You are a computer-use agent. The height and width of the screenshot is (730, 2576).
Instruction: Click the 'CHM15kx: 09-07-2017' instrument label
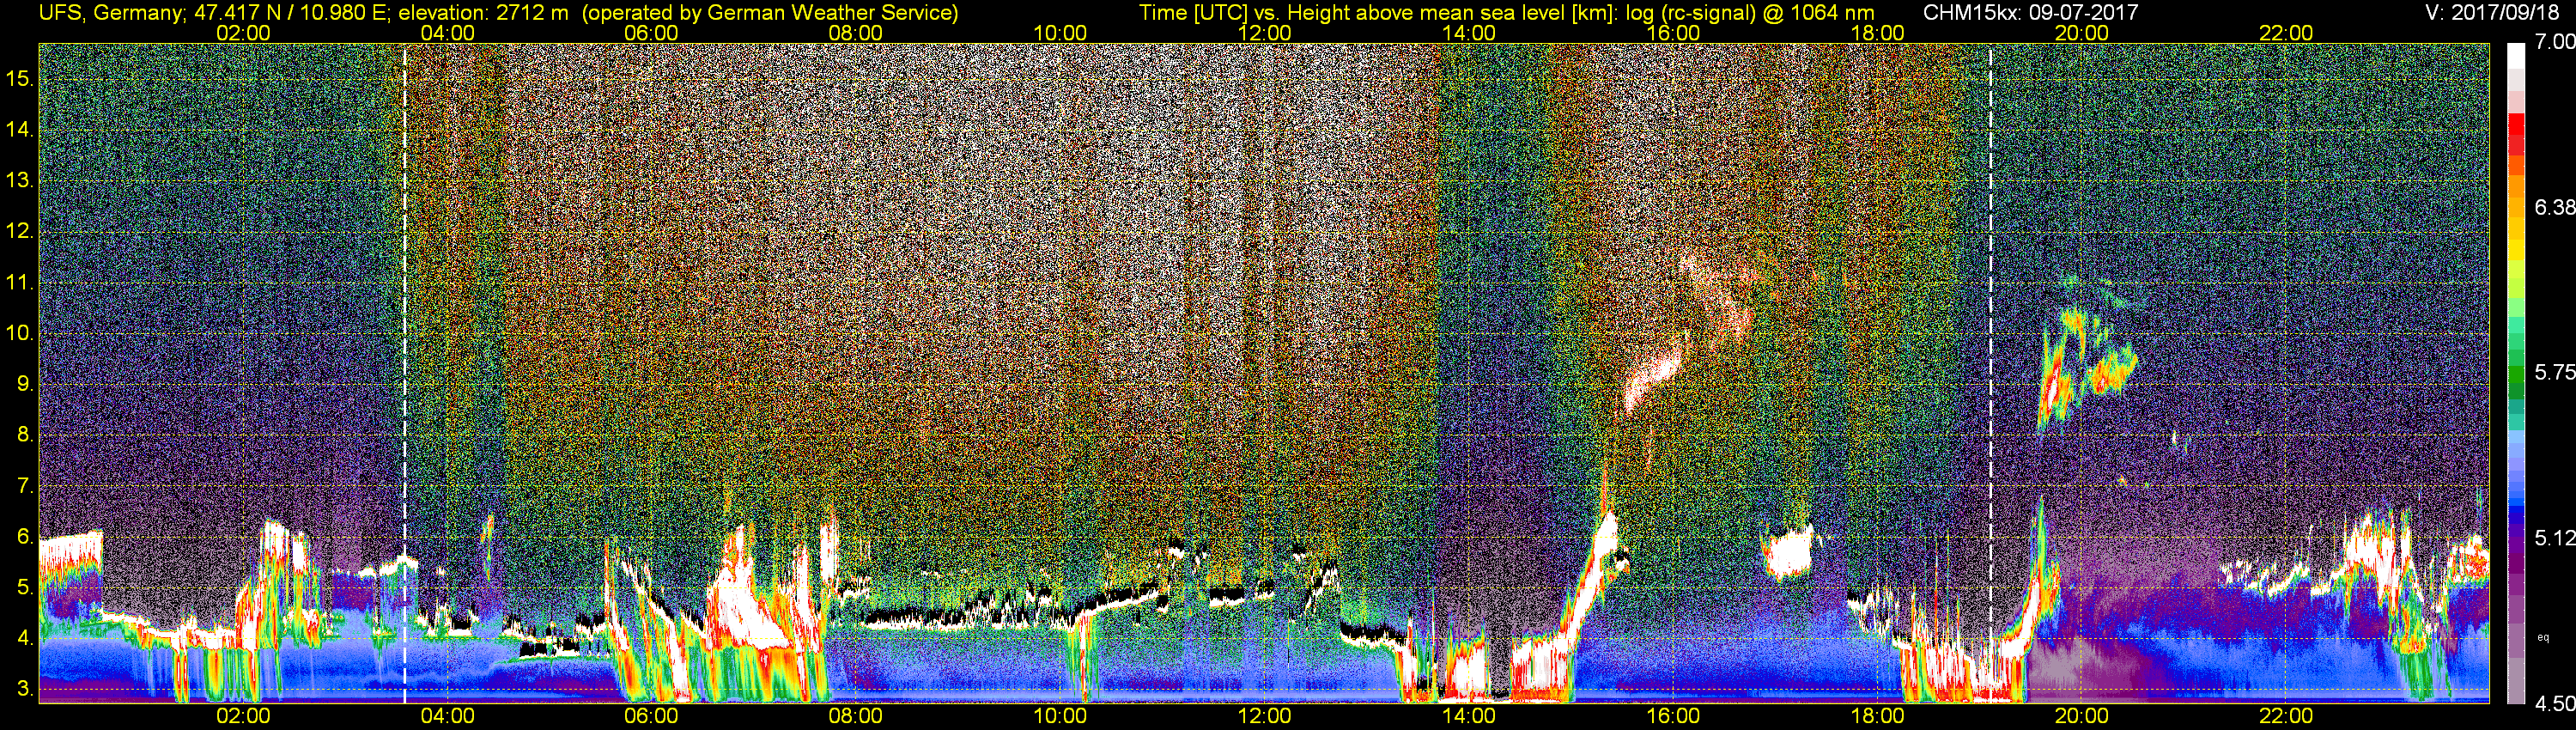tap(2030, 13)
